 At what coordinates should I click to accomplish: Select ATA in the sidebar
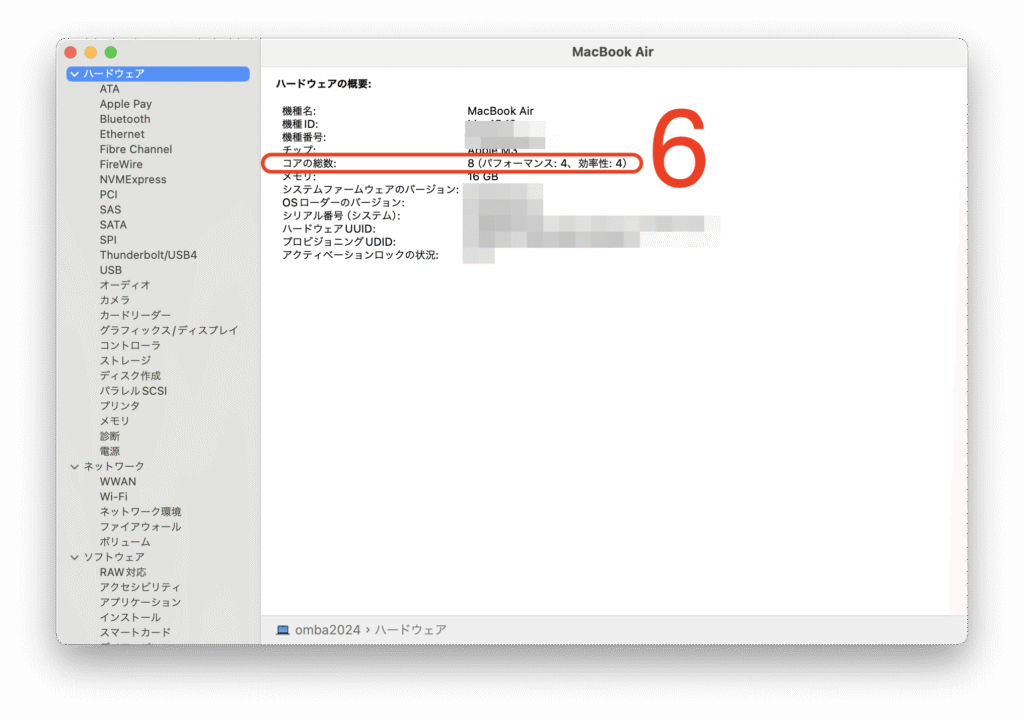(x=109, y=89)
